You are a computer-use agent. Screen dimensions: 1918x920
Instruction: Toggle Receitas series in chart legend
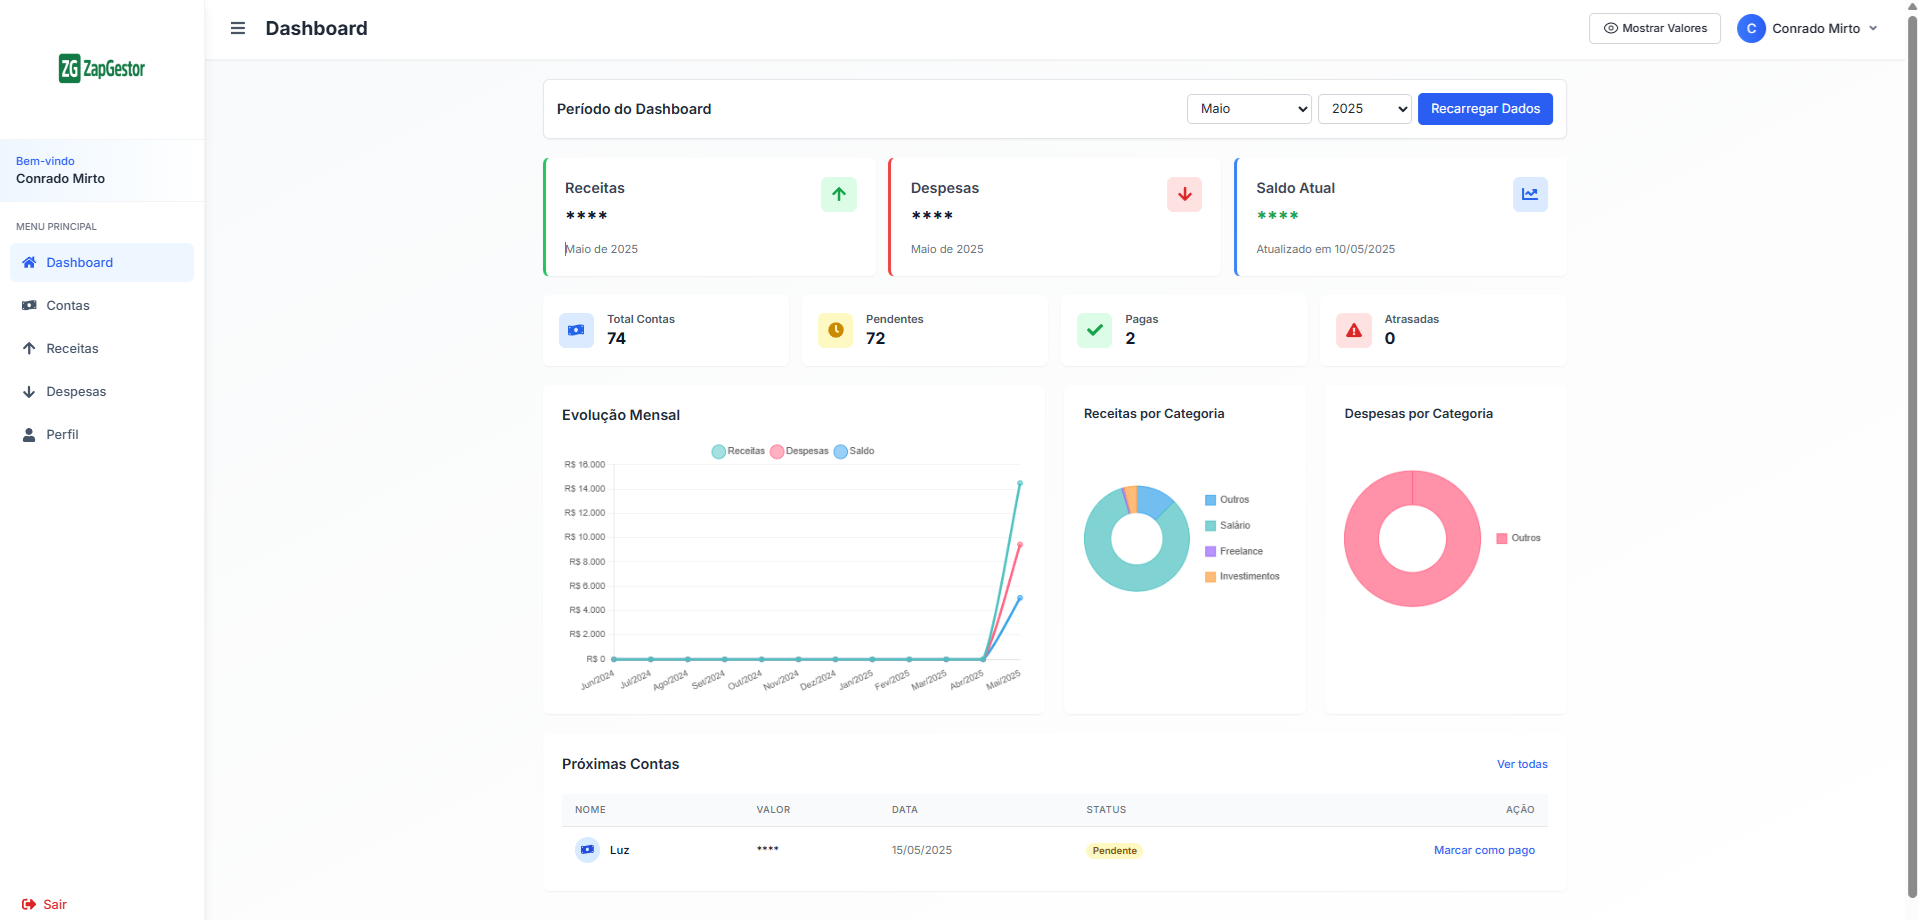[738, 451]
